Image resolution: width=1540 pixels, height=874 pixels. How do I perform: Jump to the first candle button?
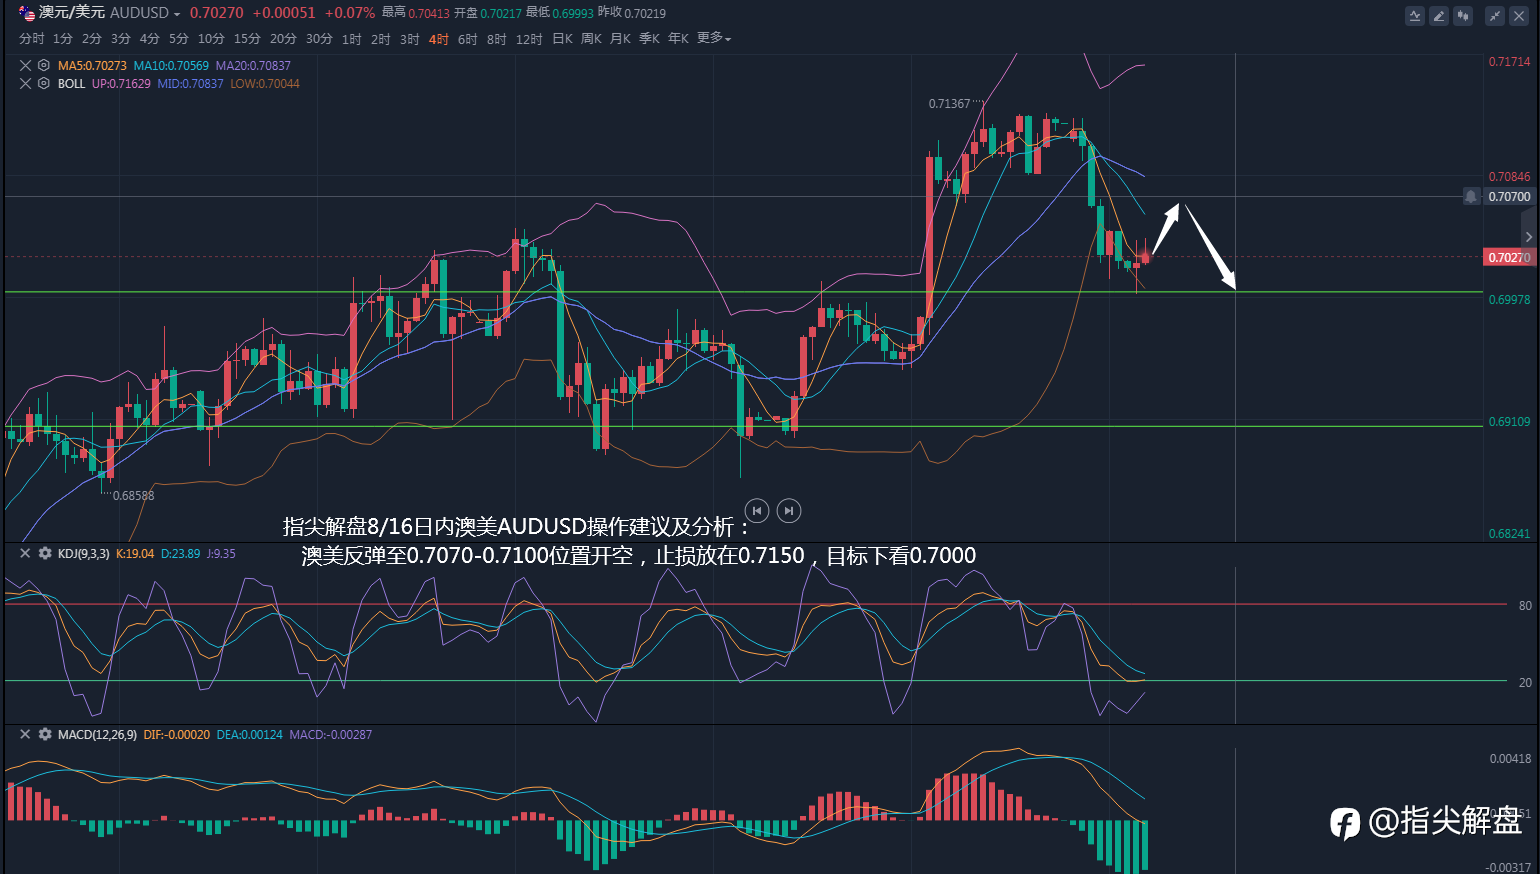pyautogui.click(x=757, y=511)
